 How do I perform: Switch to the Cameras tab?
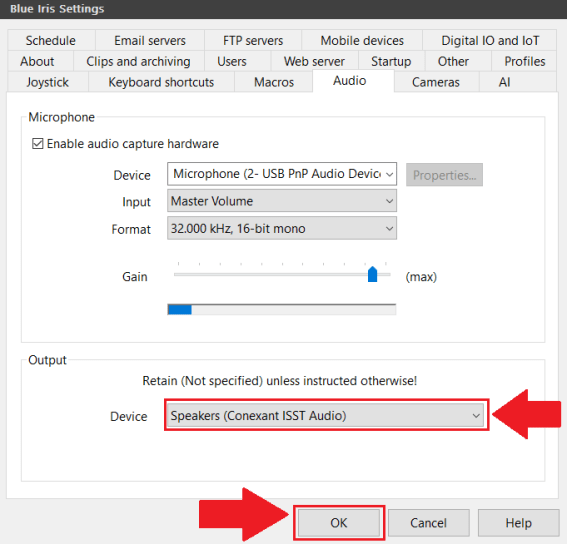pyautogui.click(x=436, y=82)
